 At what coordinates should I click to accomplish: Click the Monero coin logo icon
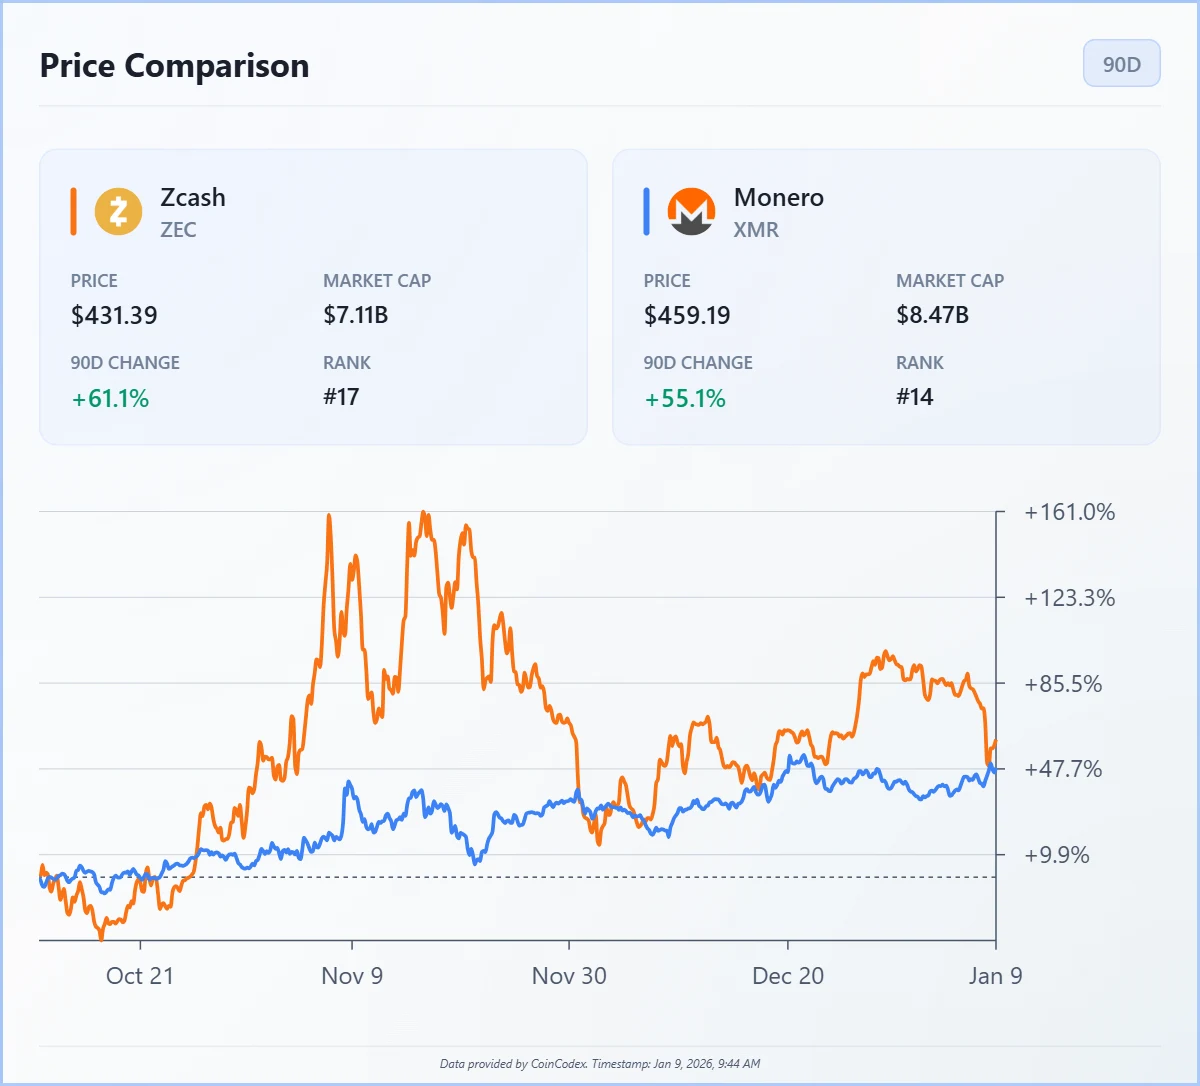(691, 212)
